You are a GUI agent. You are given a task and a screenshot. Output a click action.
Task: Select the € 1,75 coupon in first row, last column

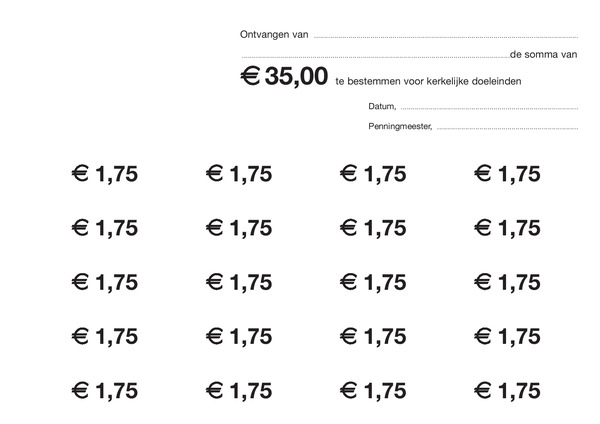(x=507, y=174)
